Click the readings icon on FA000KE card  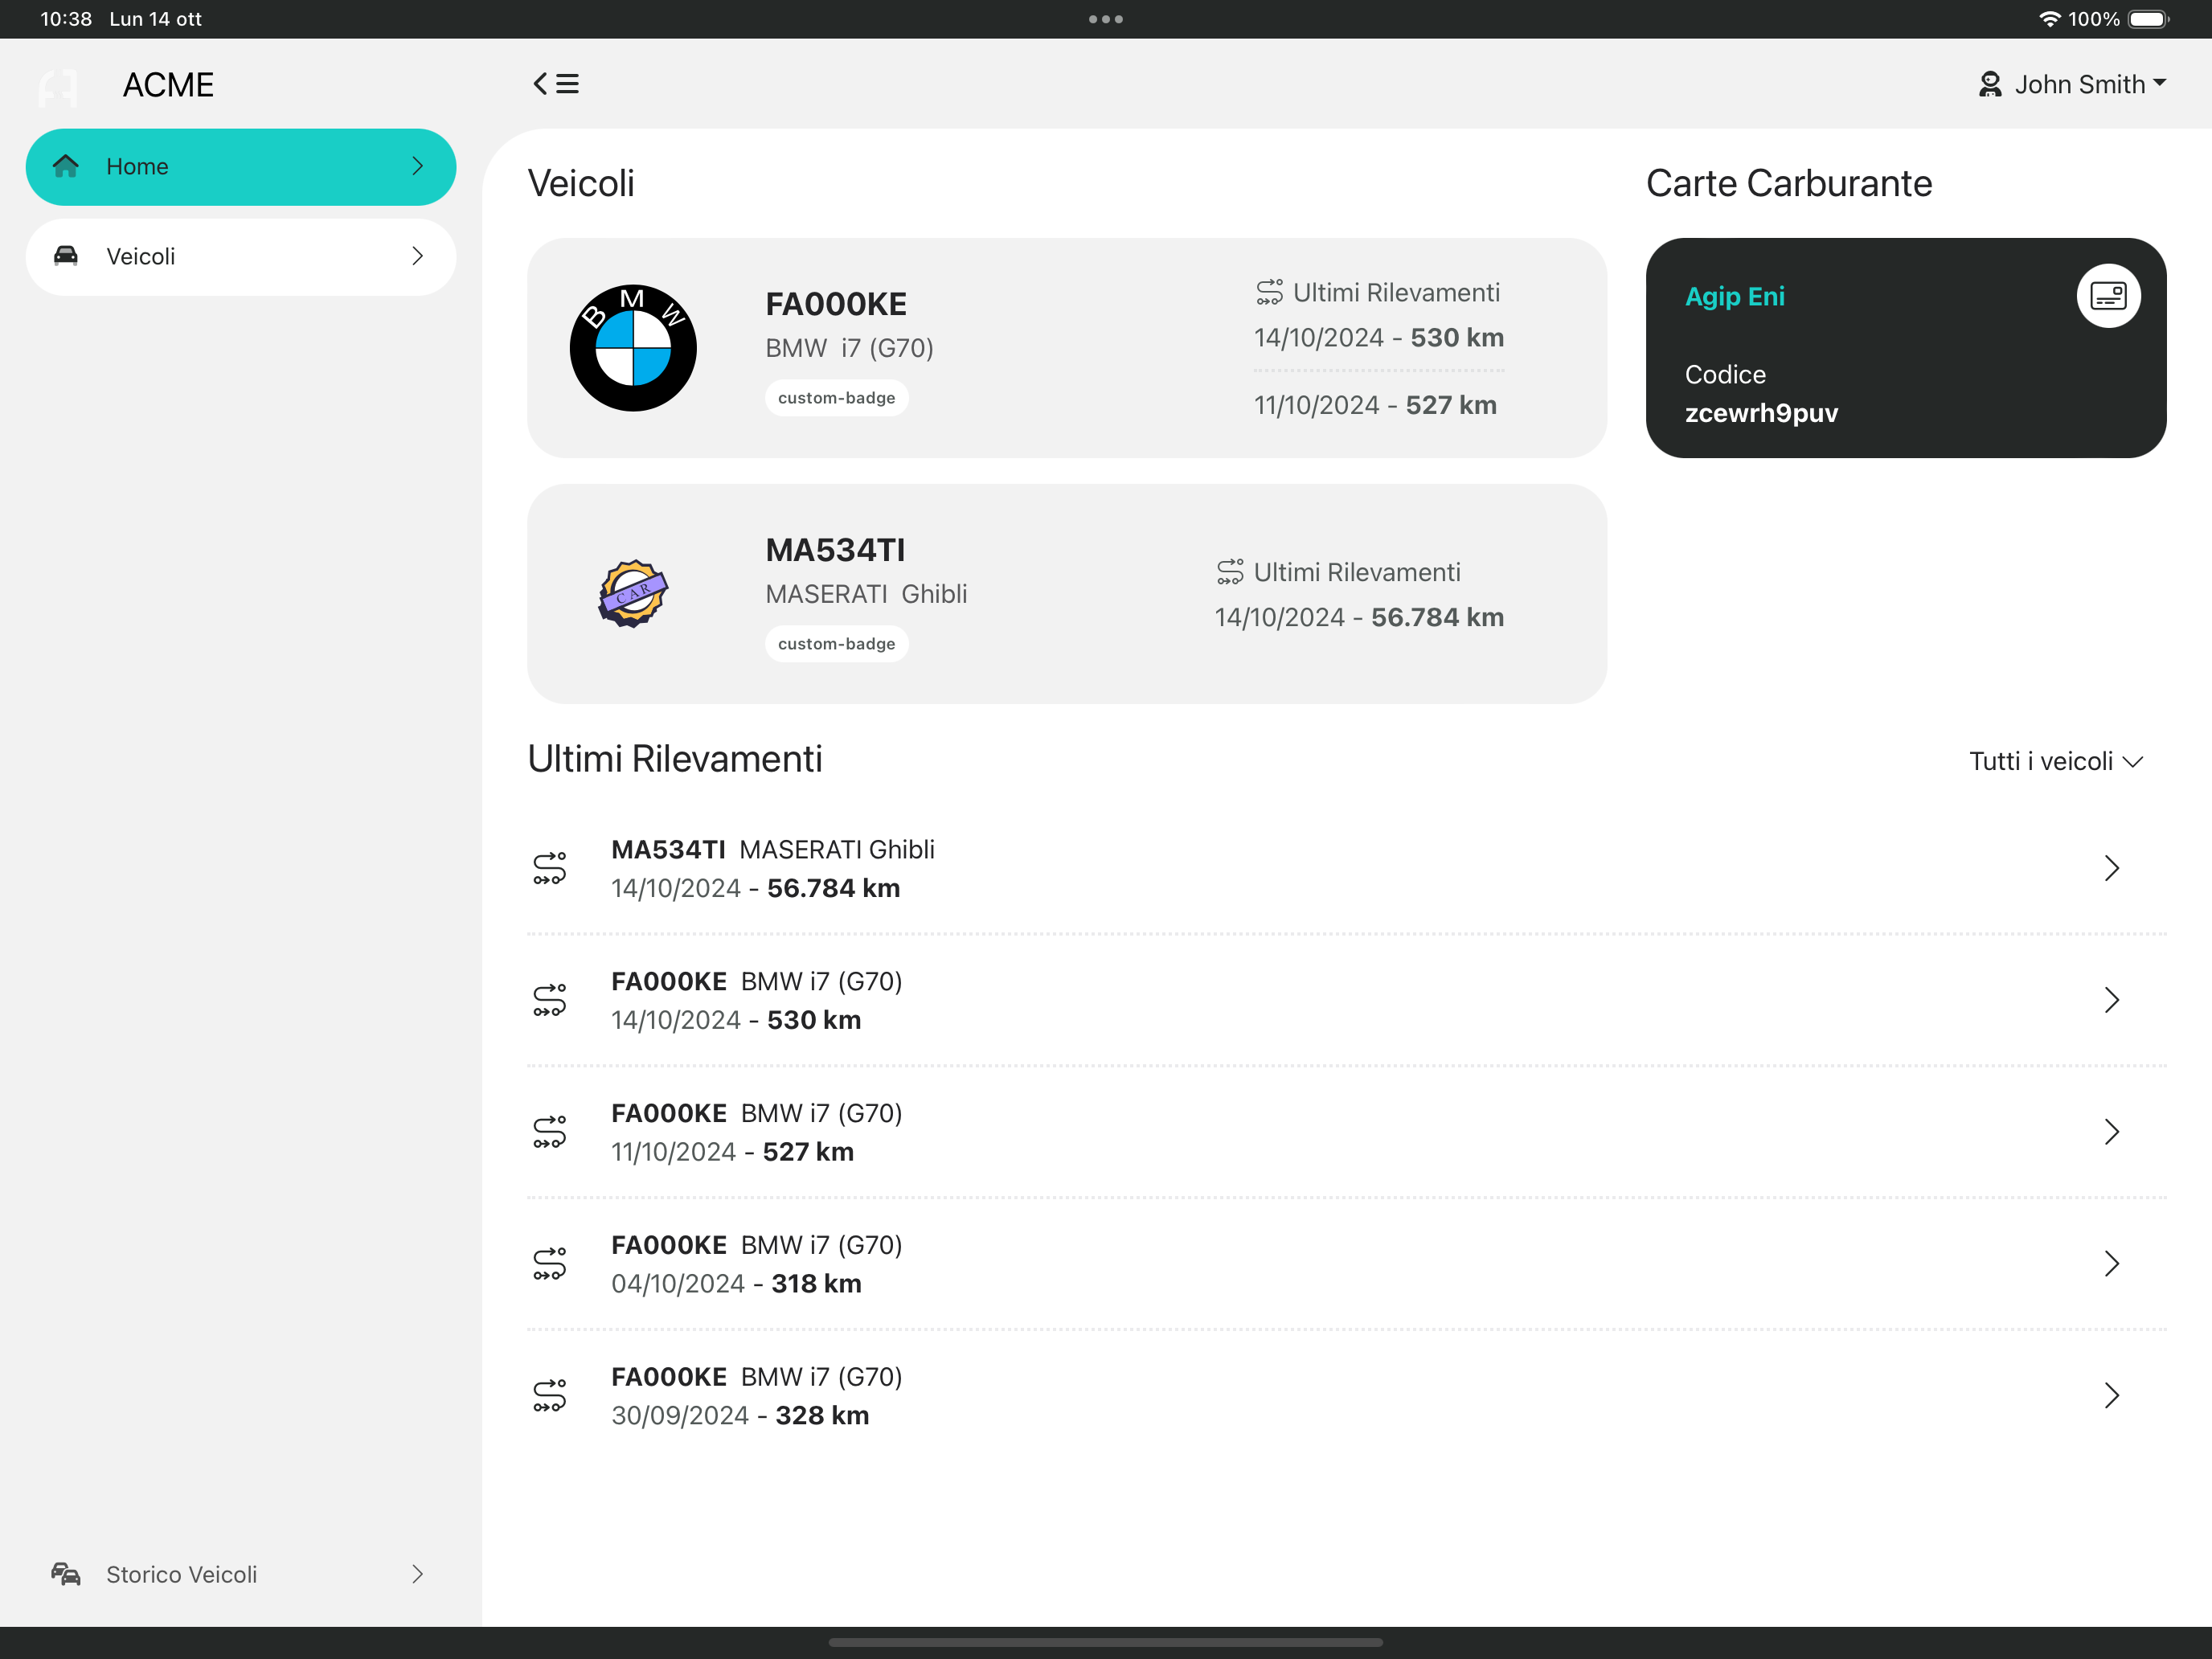tap(1269, 292)
